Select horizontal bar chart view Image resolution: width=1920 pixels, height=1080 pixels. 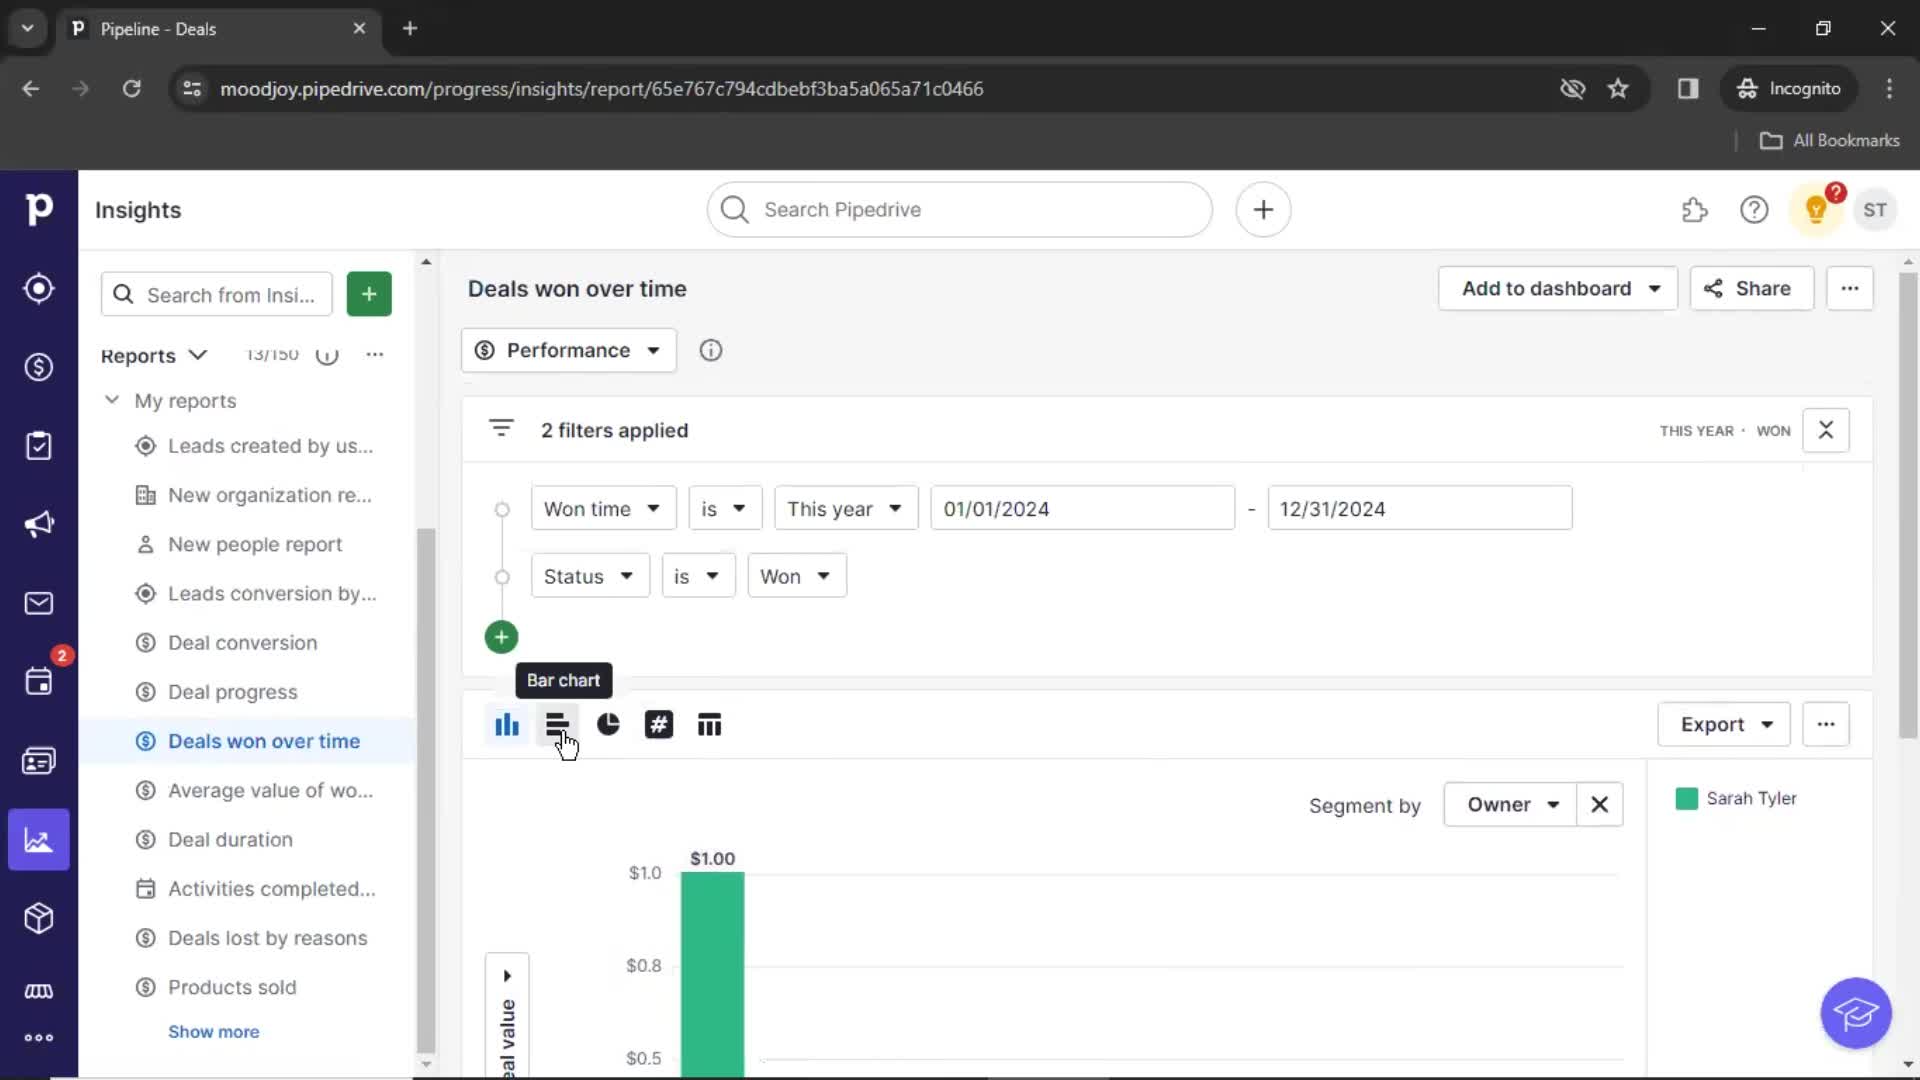point(557,725)
